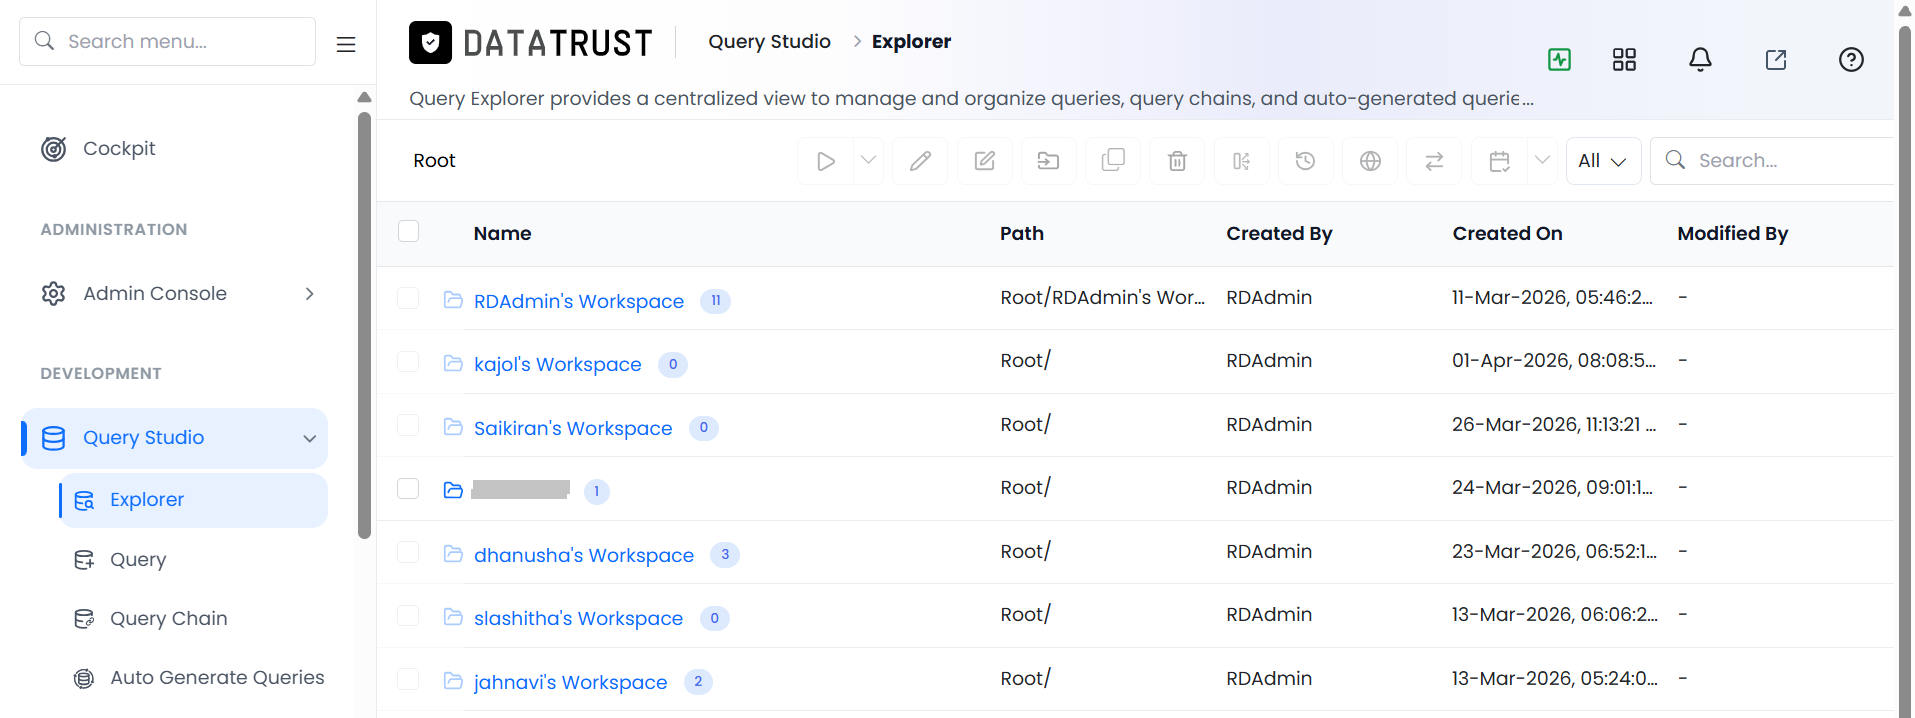Open RDAdmin's Workspace link
Image resolution: width=1915 pixels, height=718 pixels.
point(579,301)
